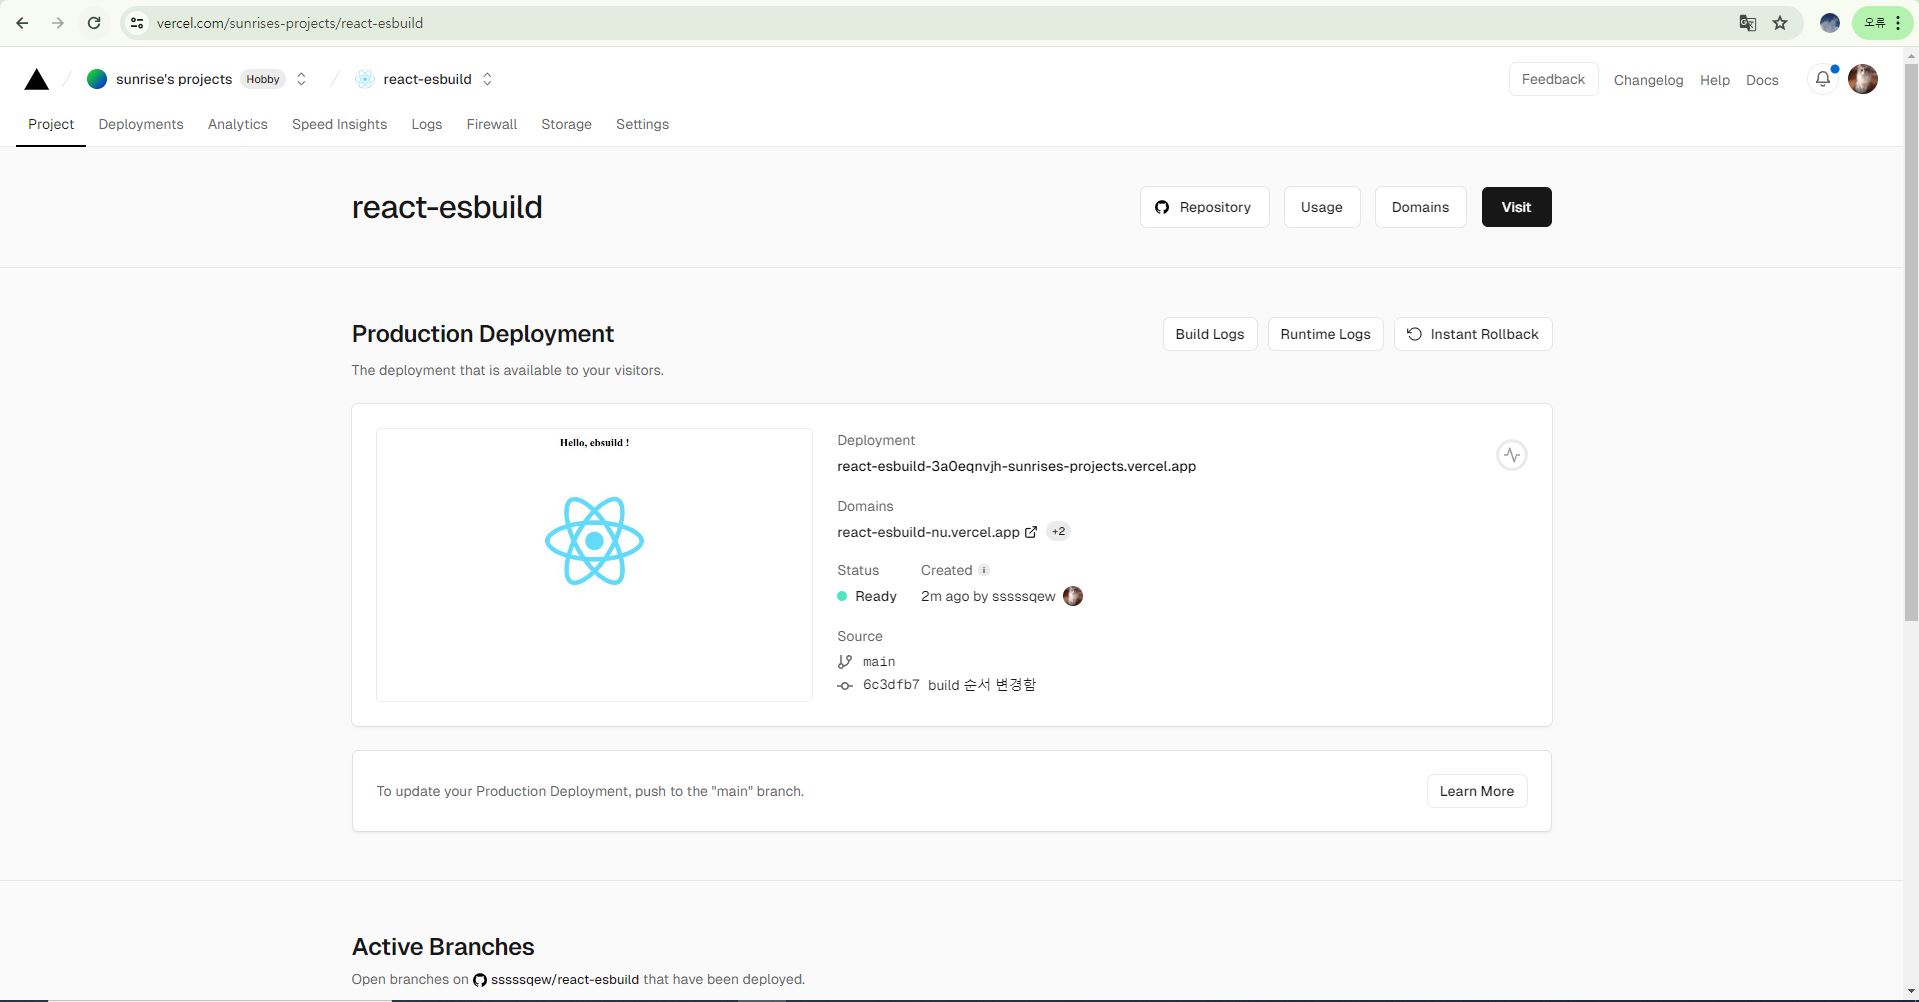Open the Analytics tab

238,124
